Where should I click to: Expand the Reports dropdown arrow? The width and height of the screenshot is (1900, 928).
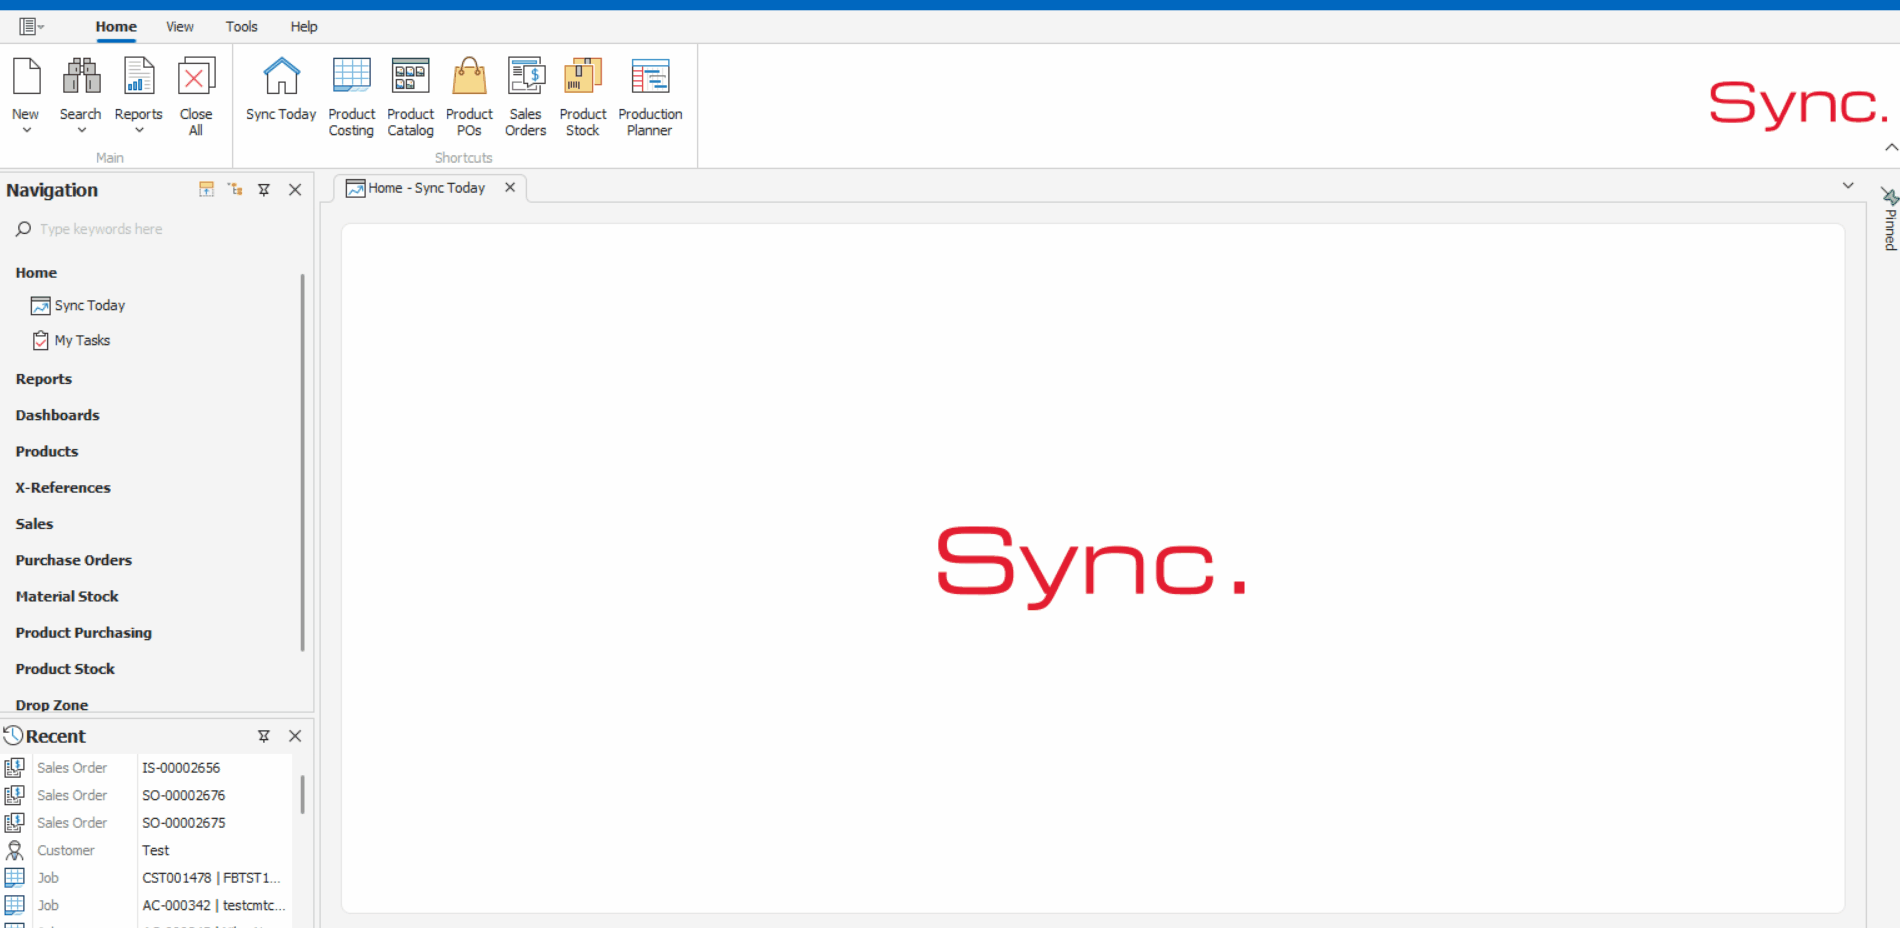139,130
